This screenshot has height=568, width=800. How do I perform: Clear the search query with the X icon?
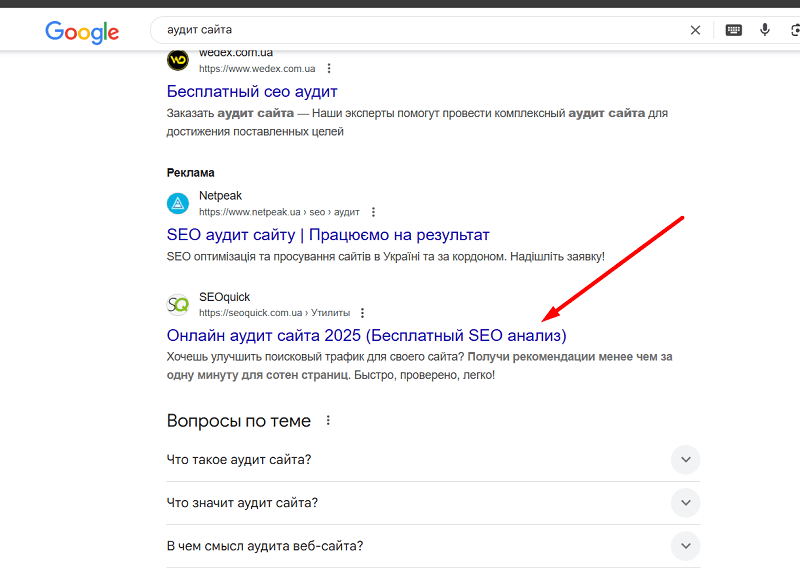coord(695,30)
